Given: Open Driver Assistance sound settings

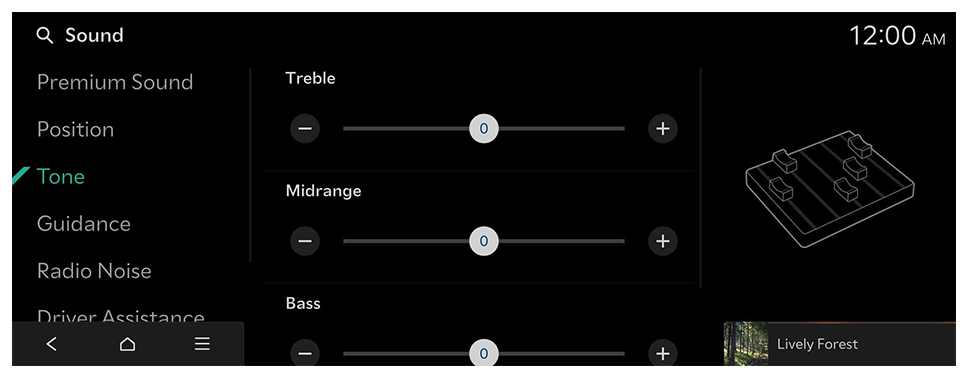Looking at the screenshot, I should click(x=120, y=315).
